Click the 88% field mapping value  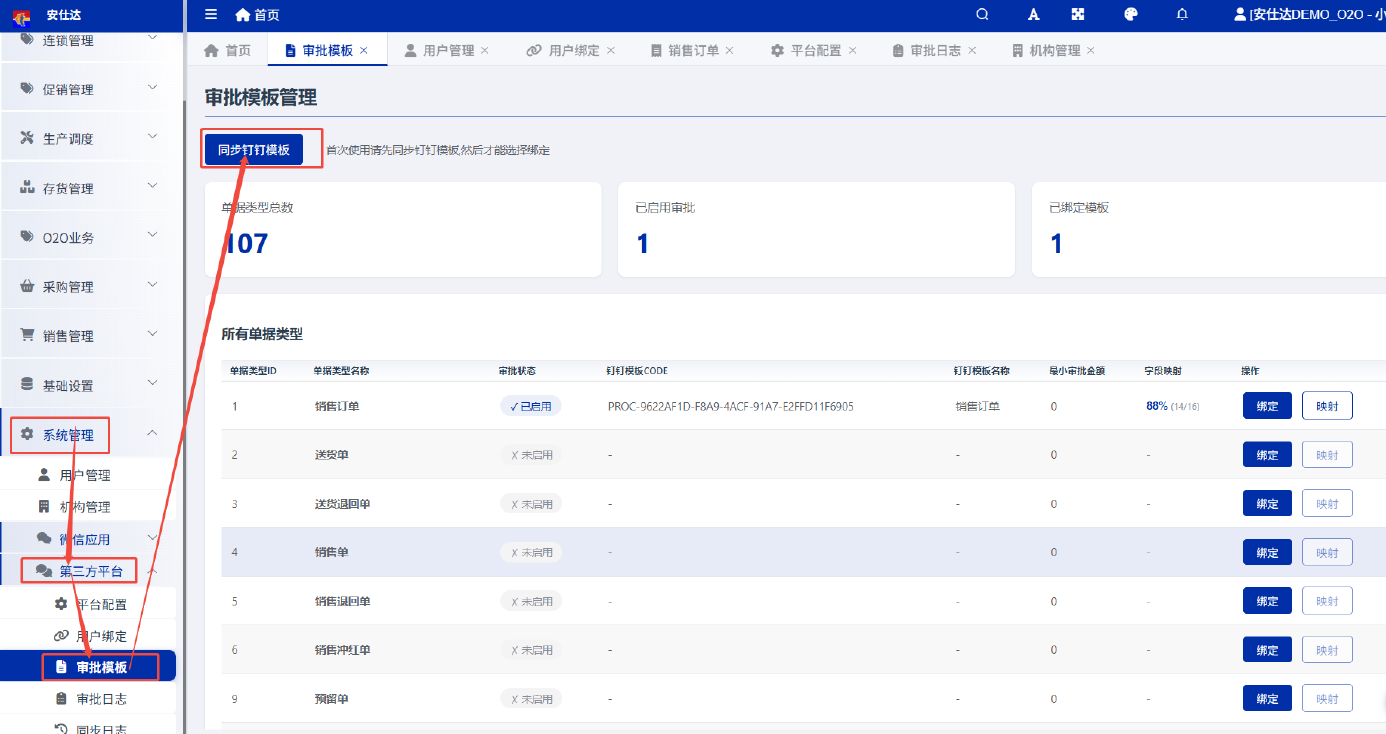1157,406
